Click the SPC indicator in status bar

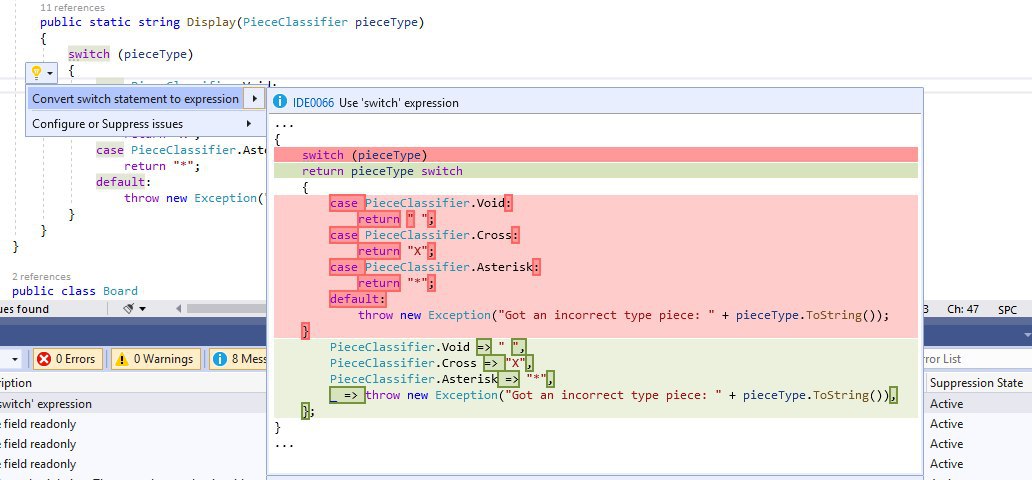pyautogui.click(x=1007, y=309)
